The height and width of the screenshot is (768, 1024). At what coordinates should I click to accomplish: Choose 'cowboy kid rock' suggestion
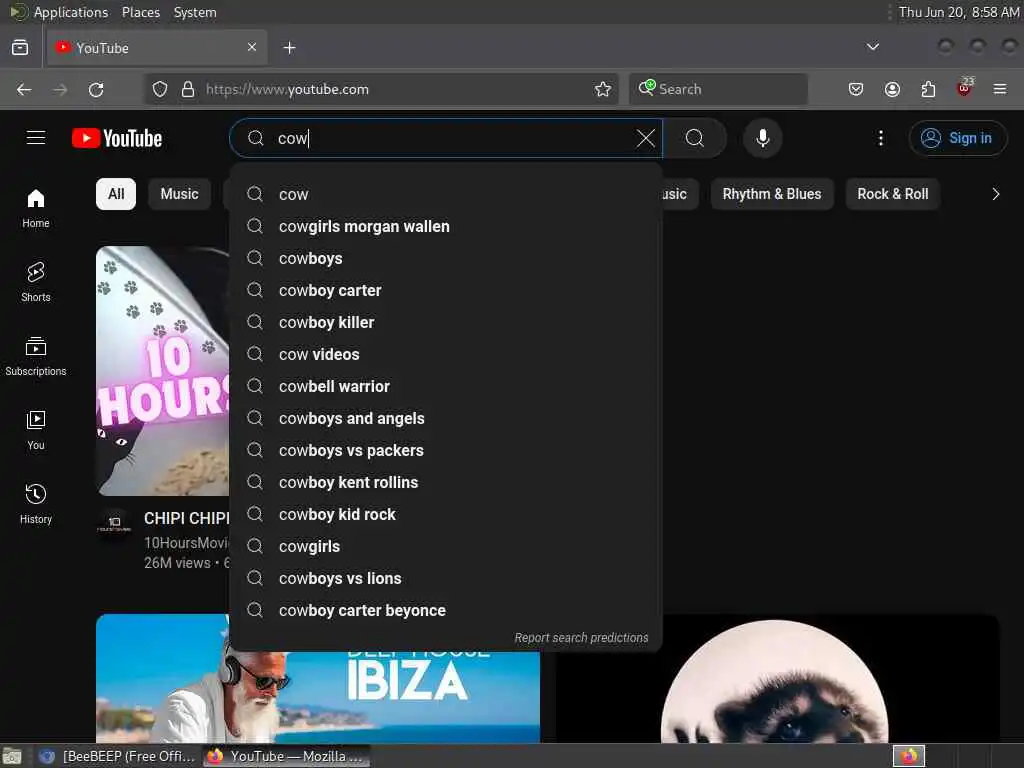click(446, 514)
